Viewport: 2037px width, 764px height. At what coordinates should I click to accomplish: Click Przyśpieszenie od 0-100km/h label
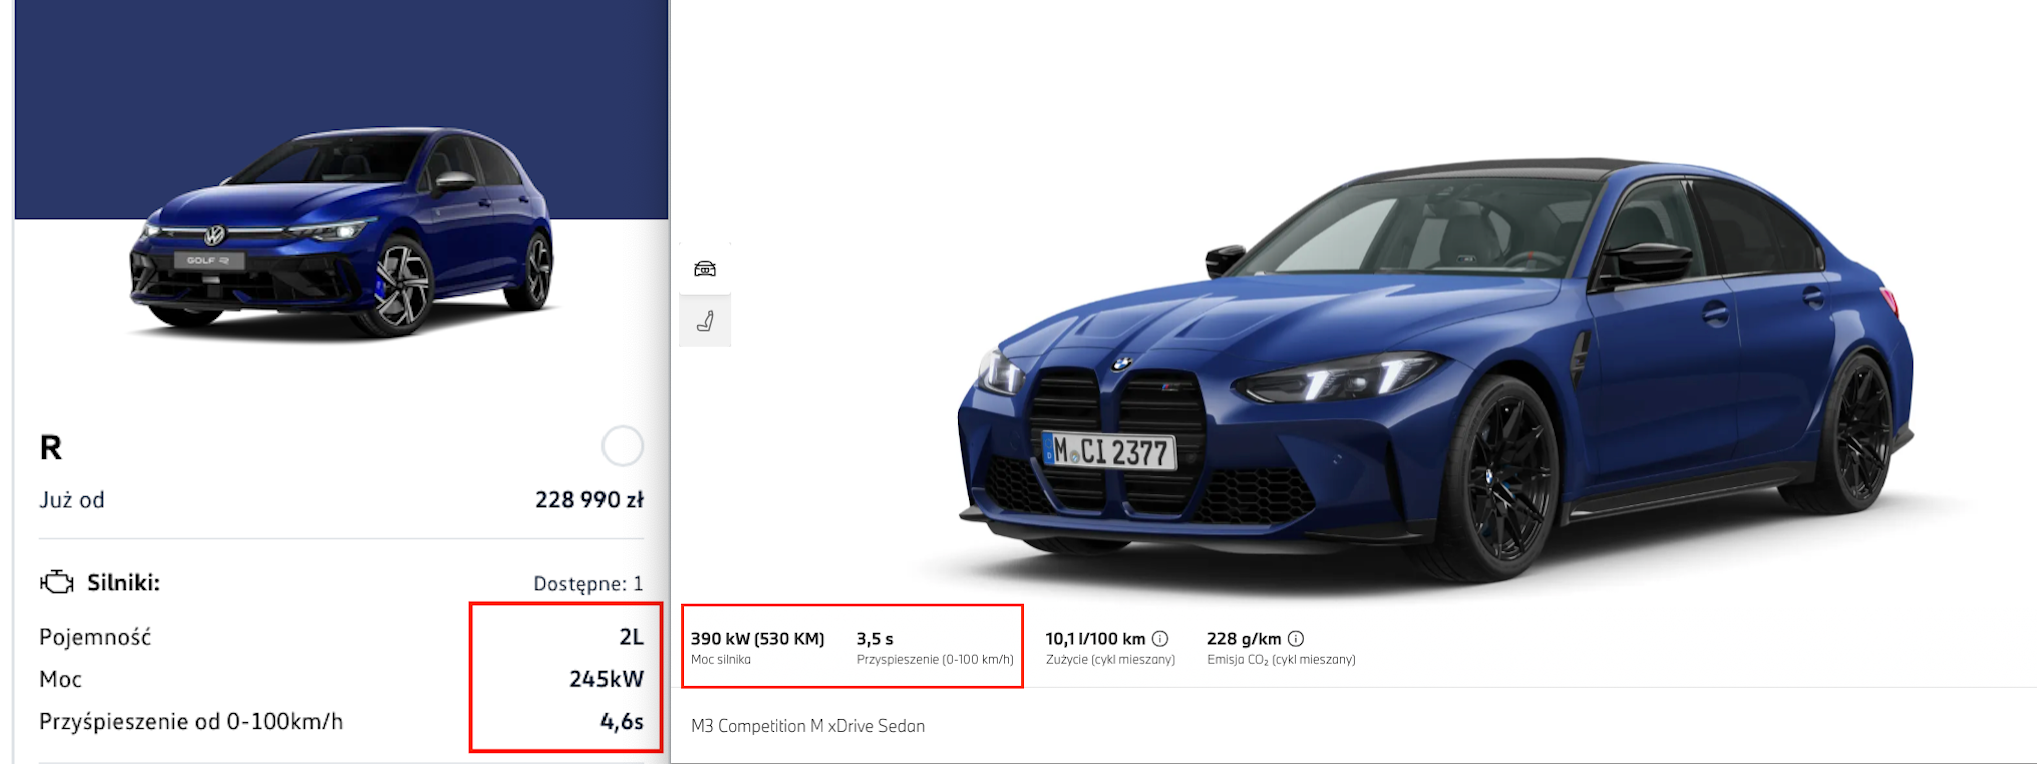pyautogui.click(x=191, y=721)
